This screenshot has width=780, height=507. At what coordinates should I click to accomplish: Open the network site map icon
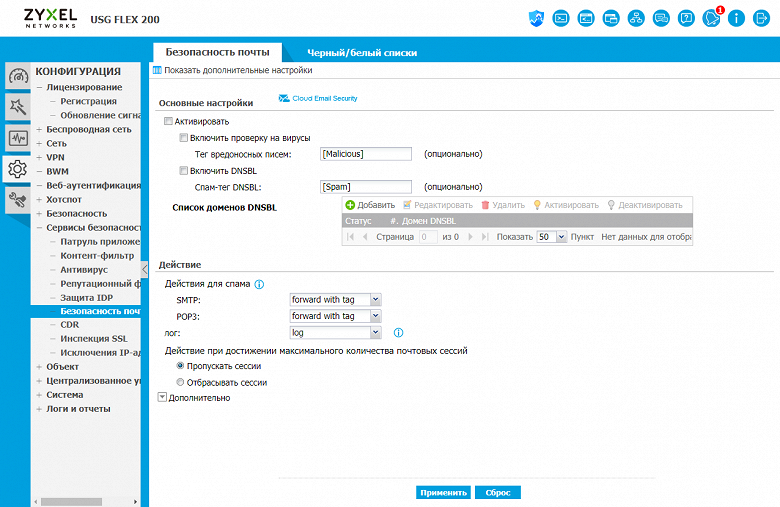[636, 19]
